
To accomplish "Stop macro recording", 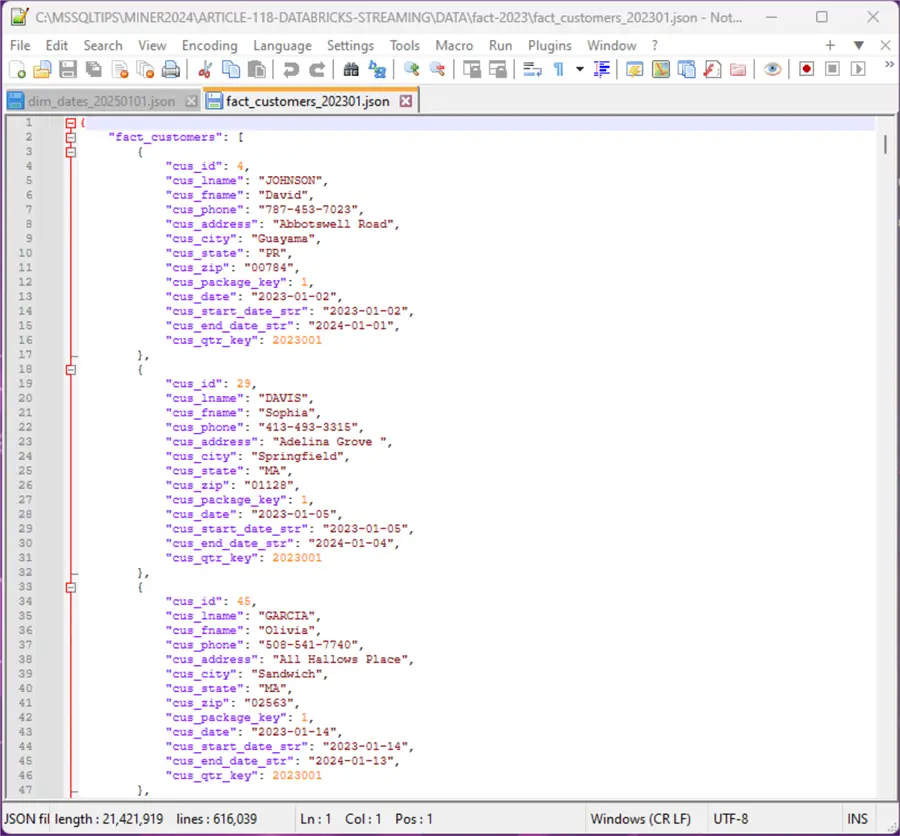I will click(x=832, y=69).
